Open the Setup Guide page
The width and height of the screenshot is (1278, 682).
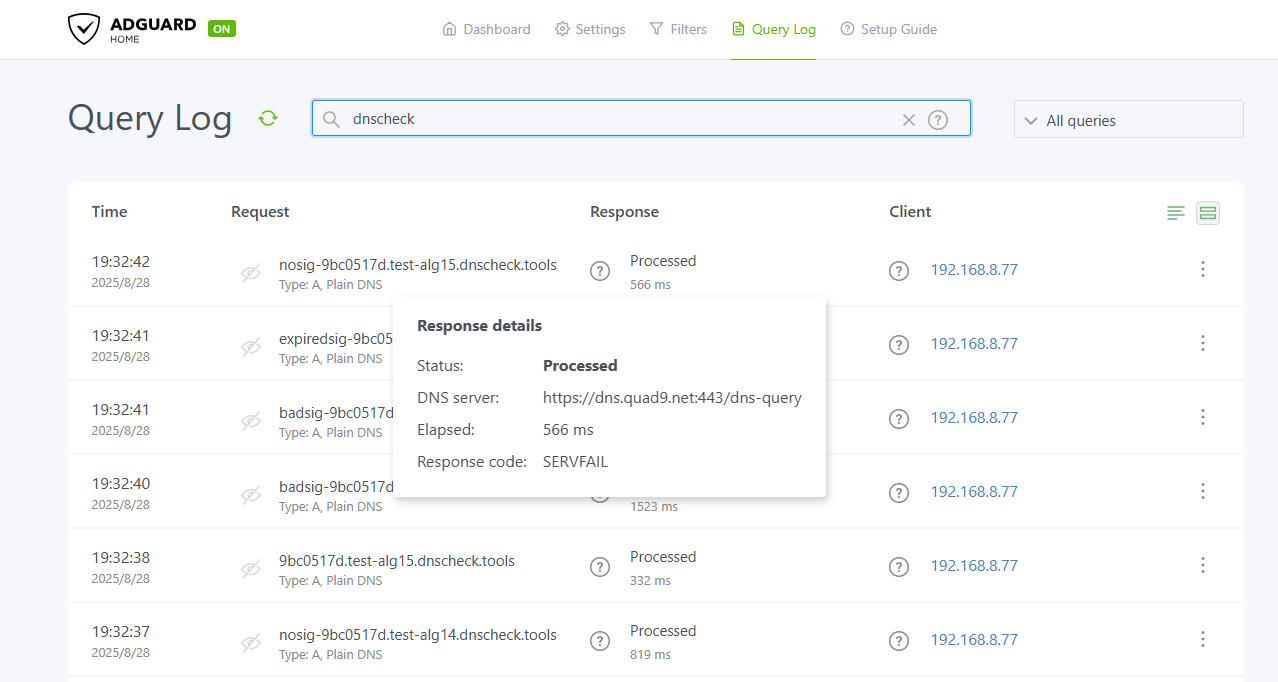coord(888,29)
